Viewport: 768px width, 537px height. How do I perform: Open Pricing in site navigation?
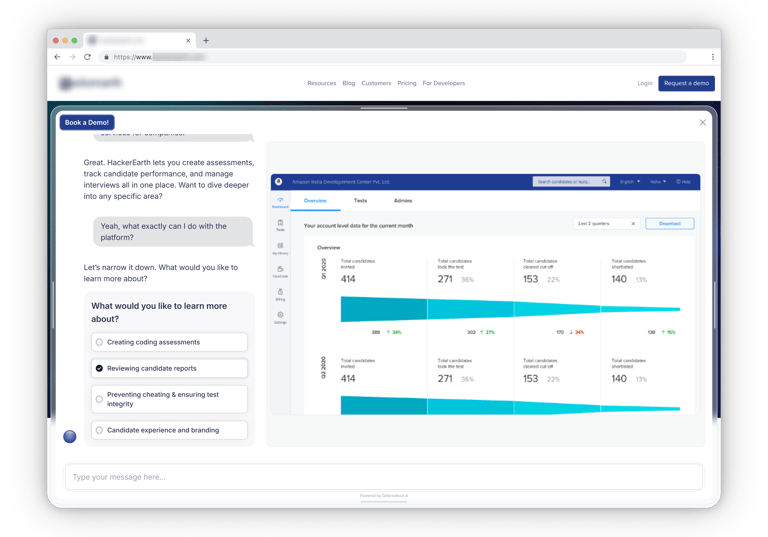point(407,83)
